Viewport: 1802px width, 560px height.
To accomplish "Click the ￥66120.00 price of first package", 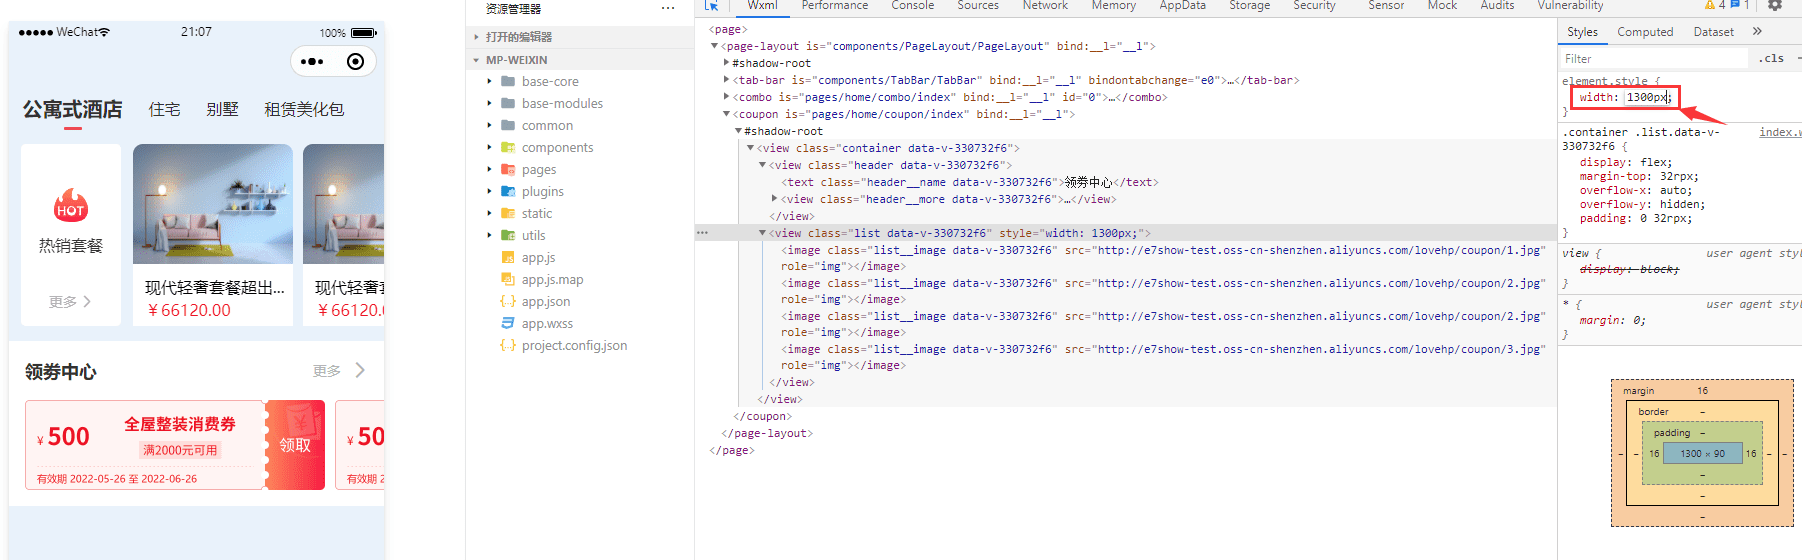I will [x=189, y=310].
